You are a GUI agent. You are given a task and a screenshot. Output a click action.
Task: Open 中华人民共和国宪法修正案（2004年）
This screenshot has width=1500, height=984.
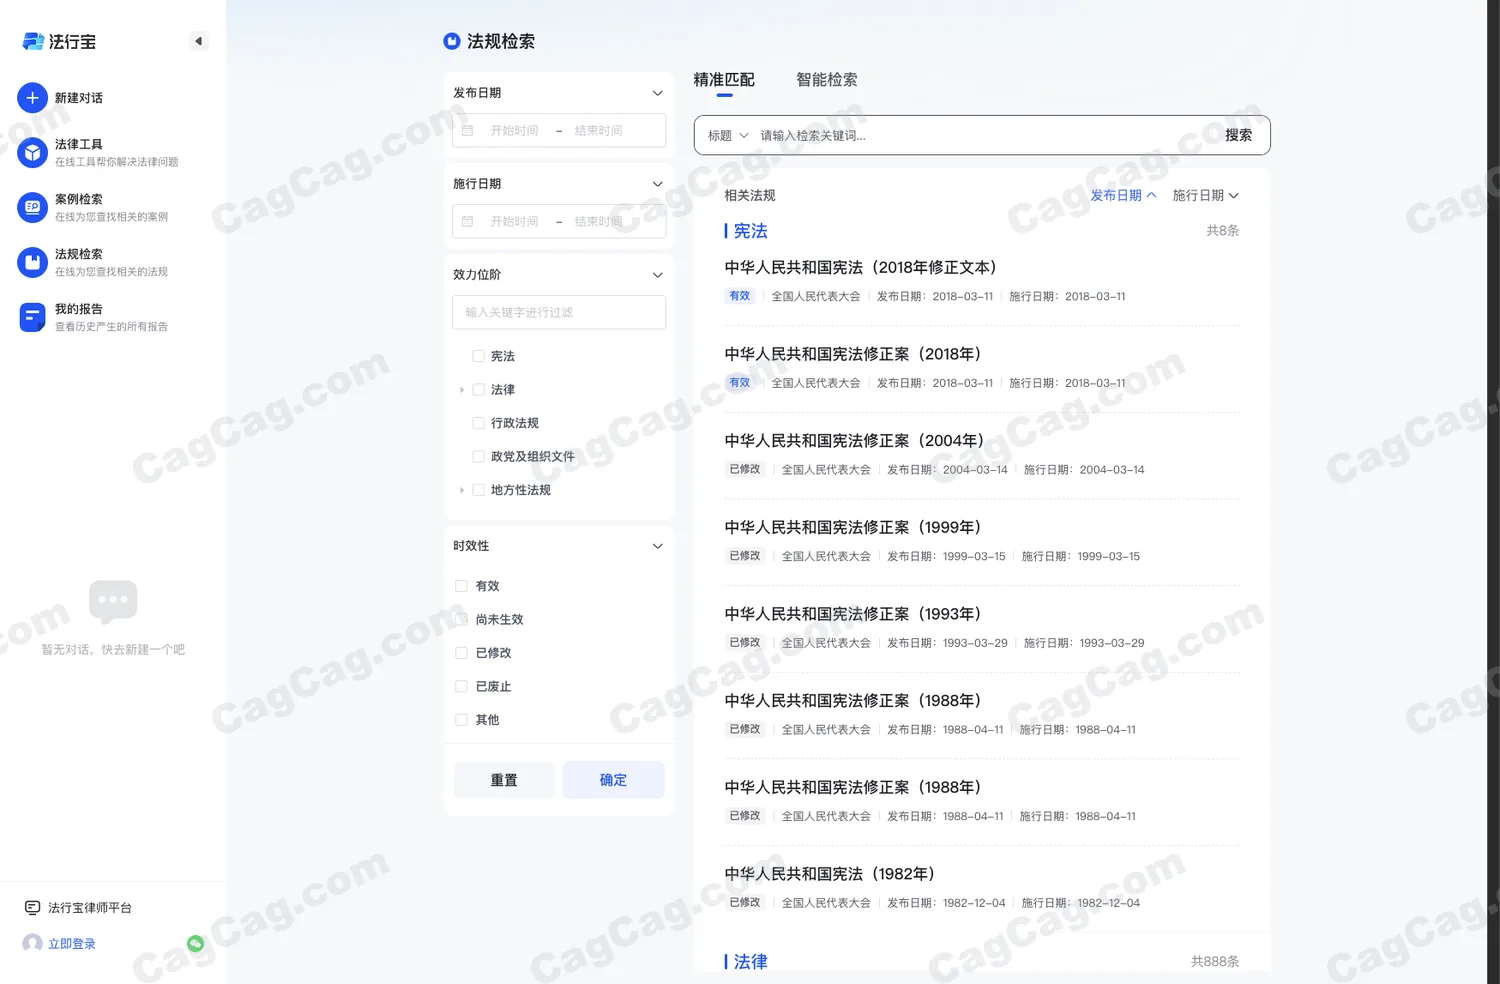(854, 441)
